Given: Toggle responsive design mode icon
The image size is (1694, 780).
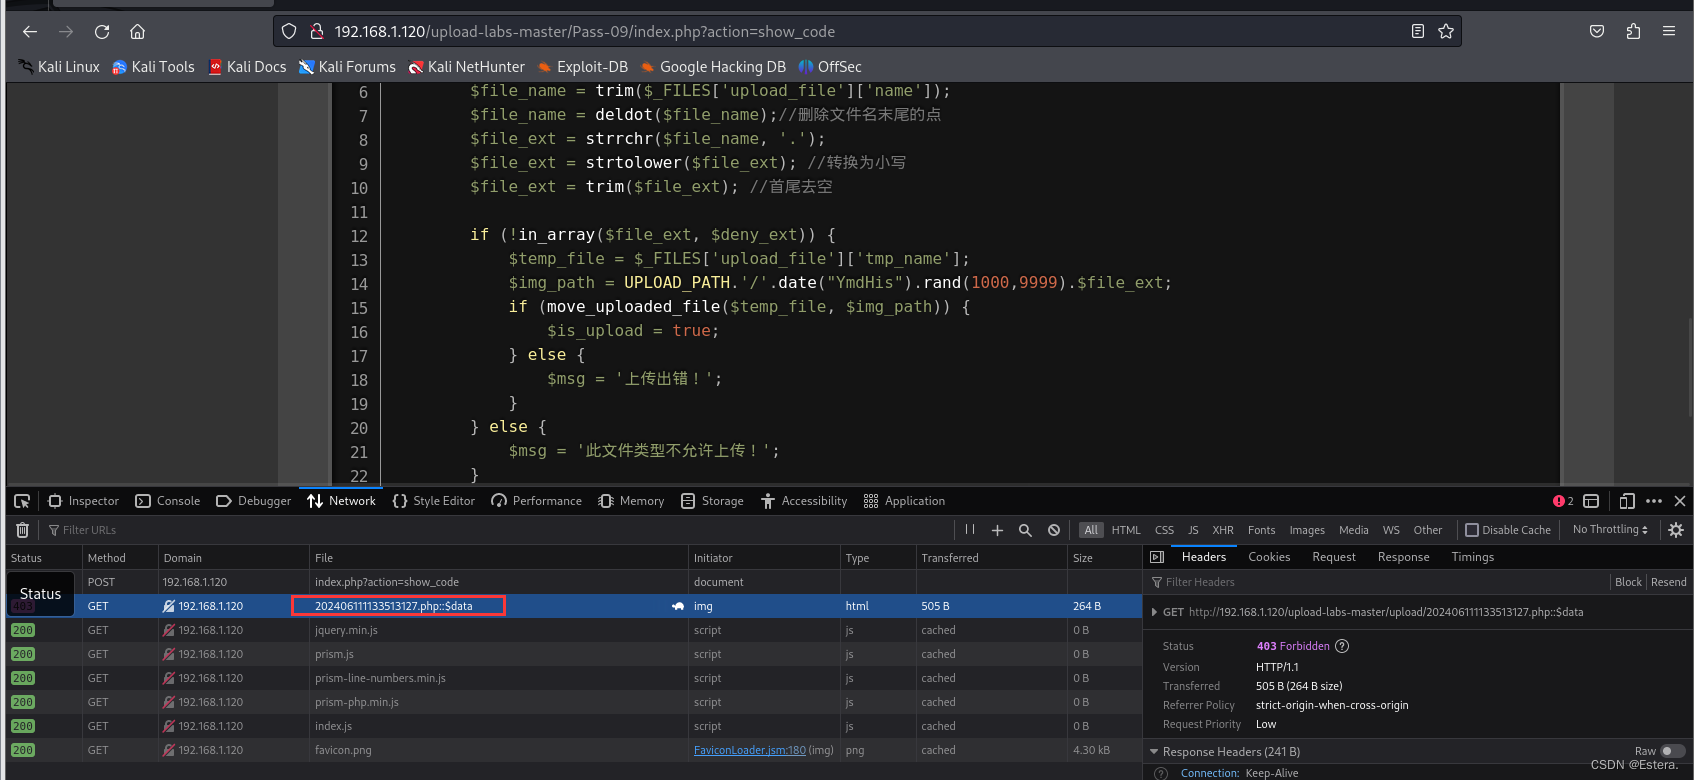Looking at the screenshot, I should click(x=1627, y=501).
